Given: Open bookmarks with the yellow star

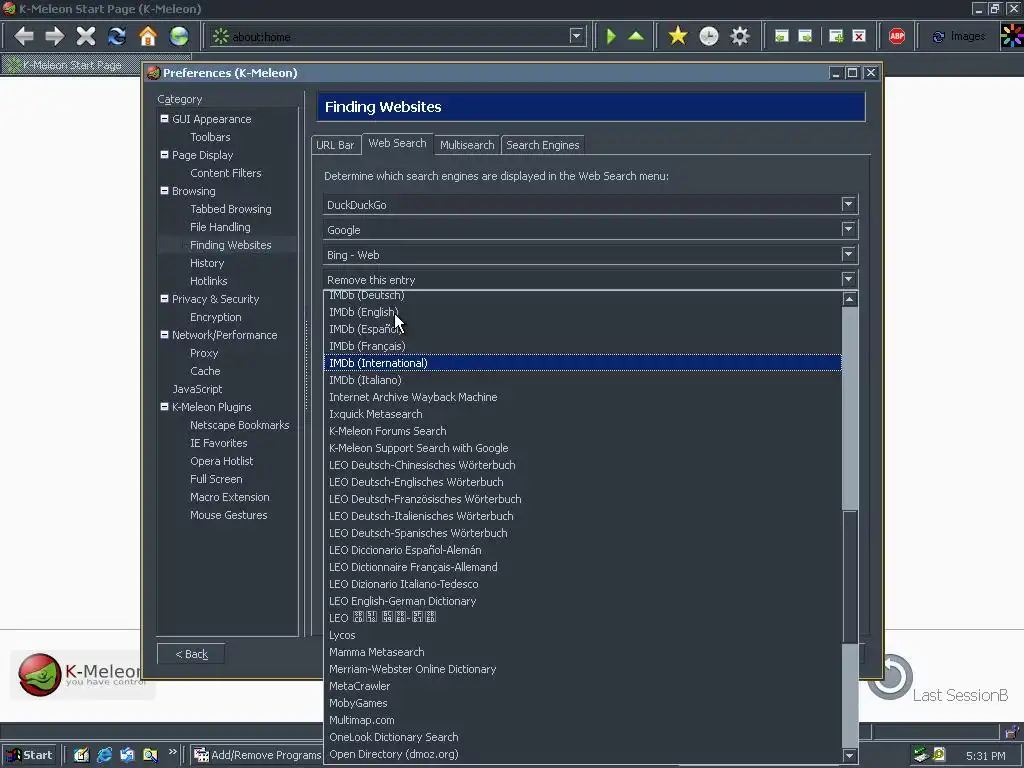Looking at the screenshot, I should [x=678, y=36].
